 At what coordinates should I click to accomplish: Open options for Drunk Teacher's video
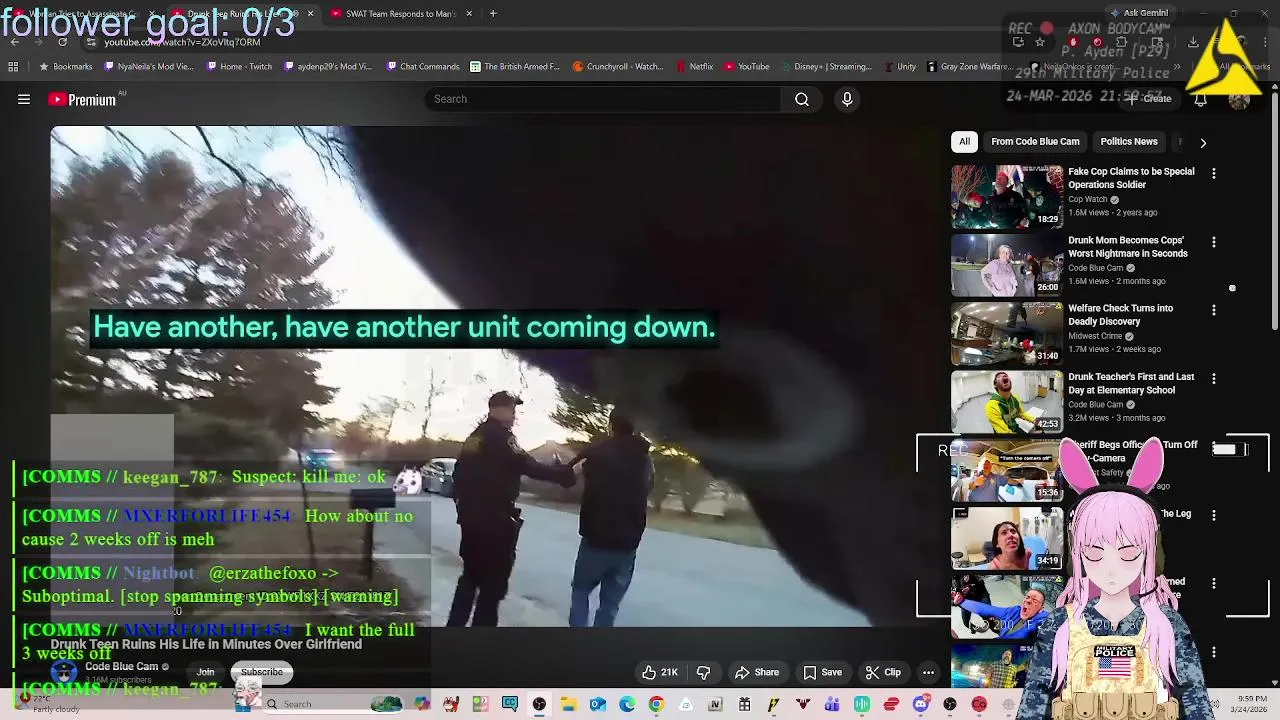tap(1214, 379)
